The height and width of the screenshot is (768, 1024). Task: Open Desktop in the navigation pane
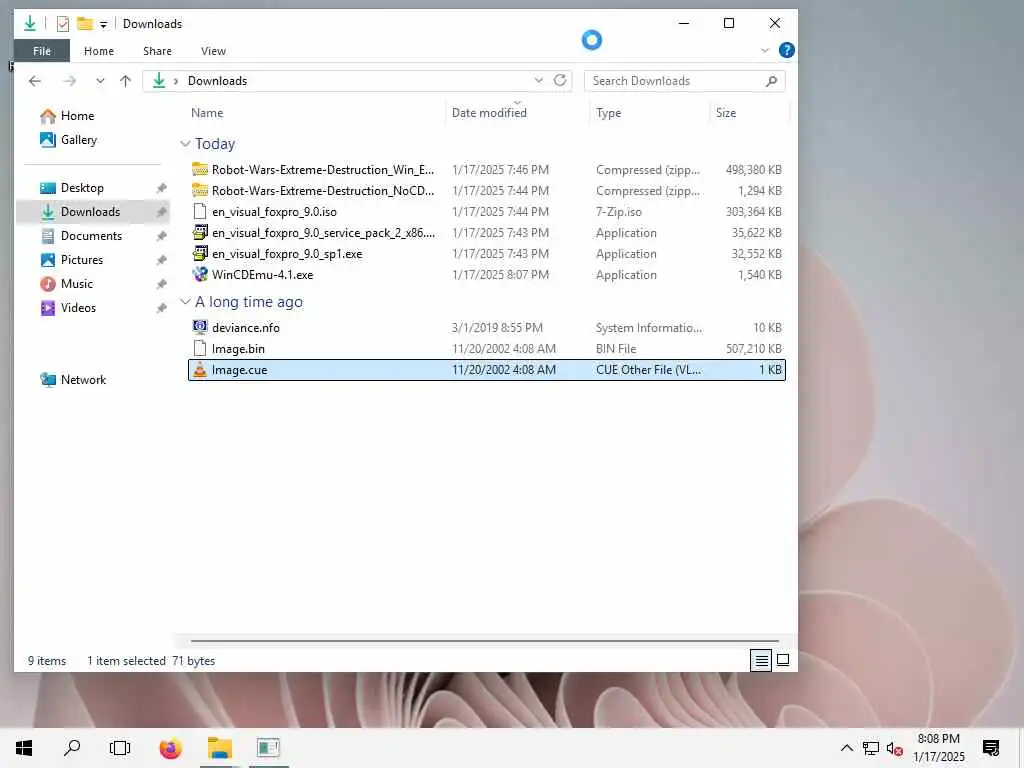(x=82, y=188)
